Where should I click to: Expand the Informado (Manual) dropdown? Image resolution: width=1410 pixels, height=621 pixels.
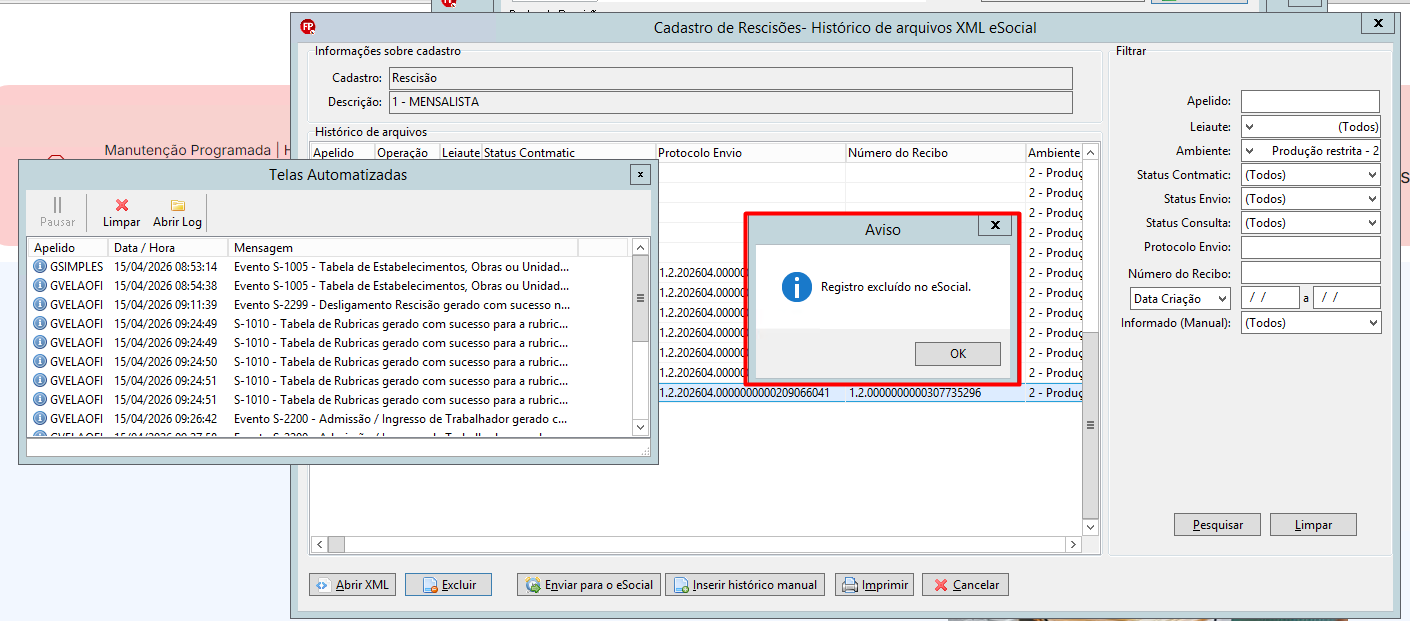click(1311, 323)
